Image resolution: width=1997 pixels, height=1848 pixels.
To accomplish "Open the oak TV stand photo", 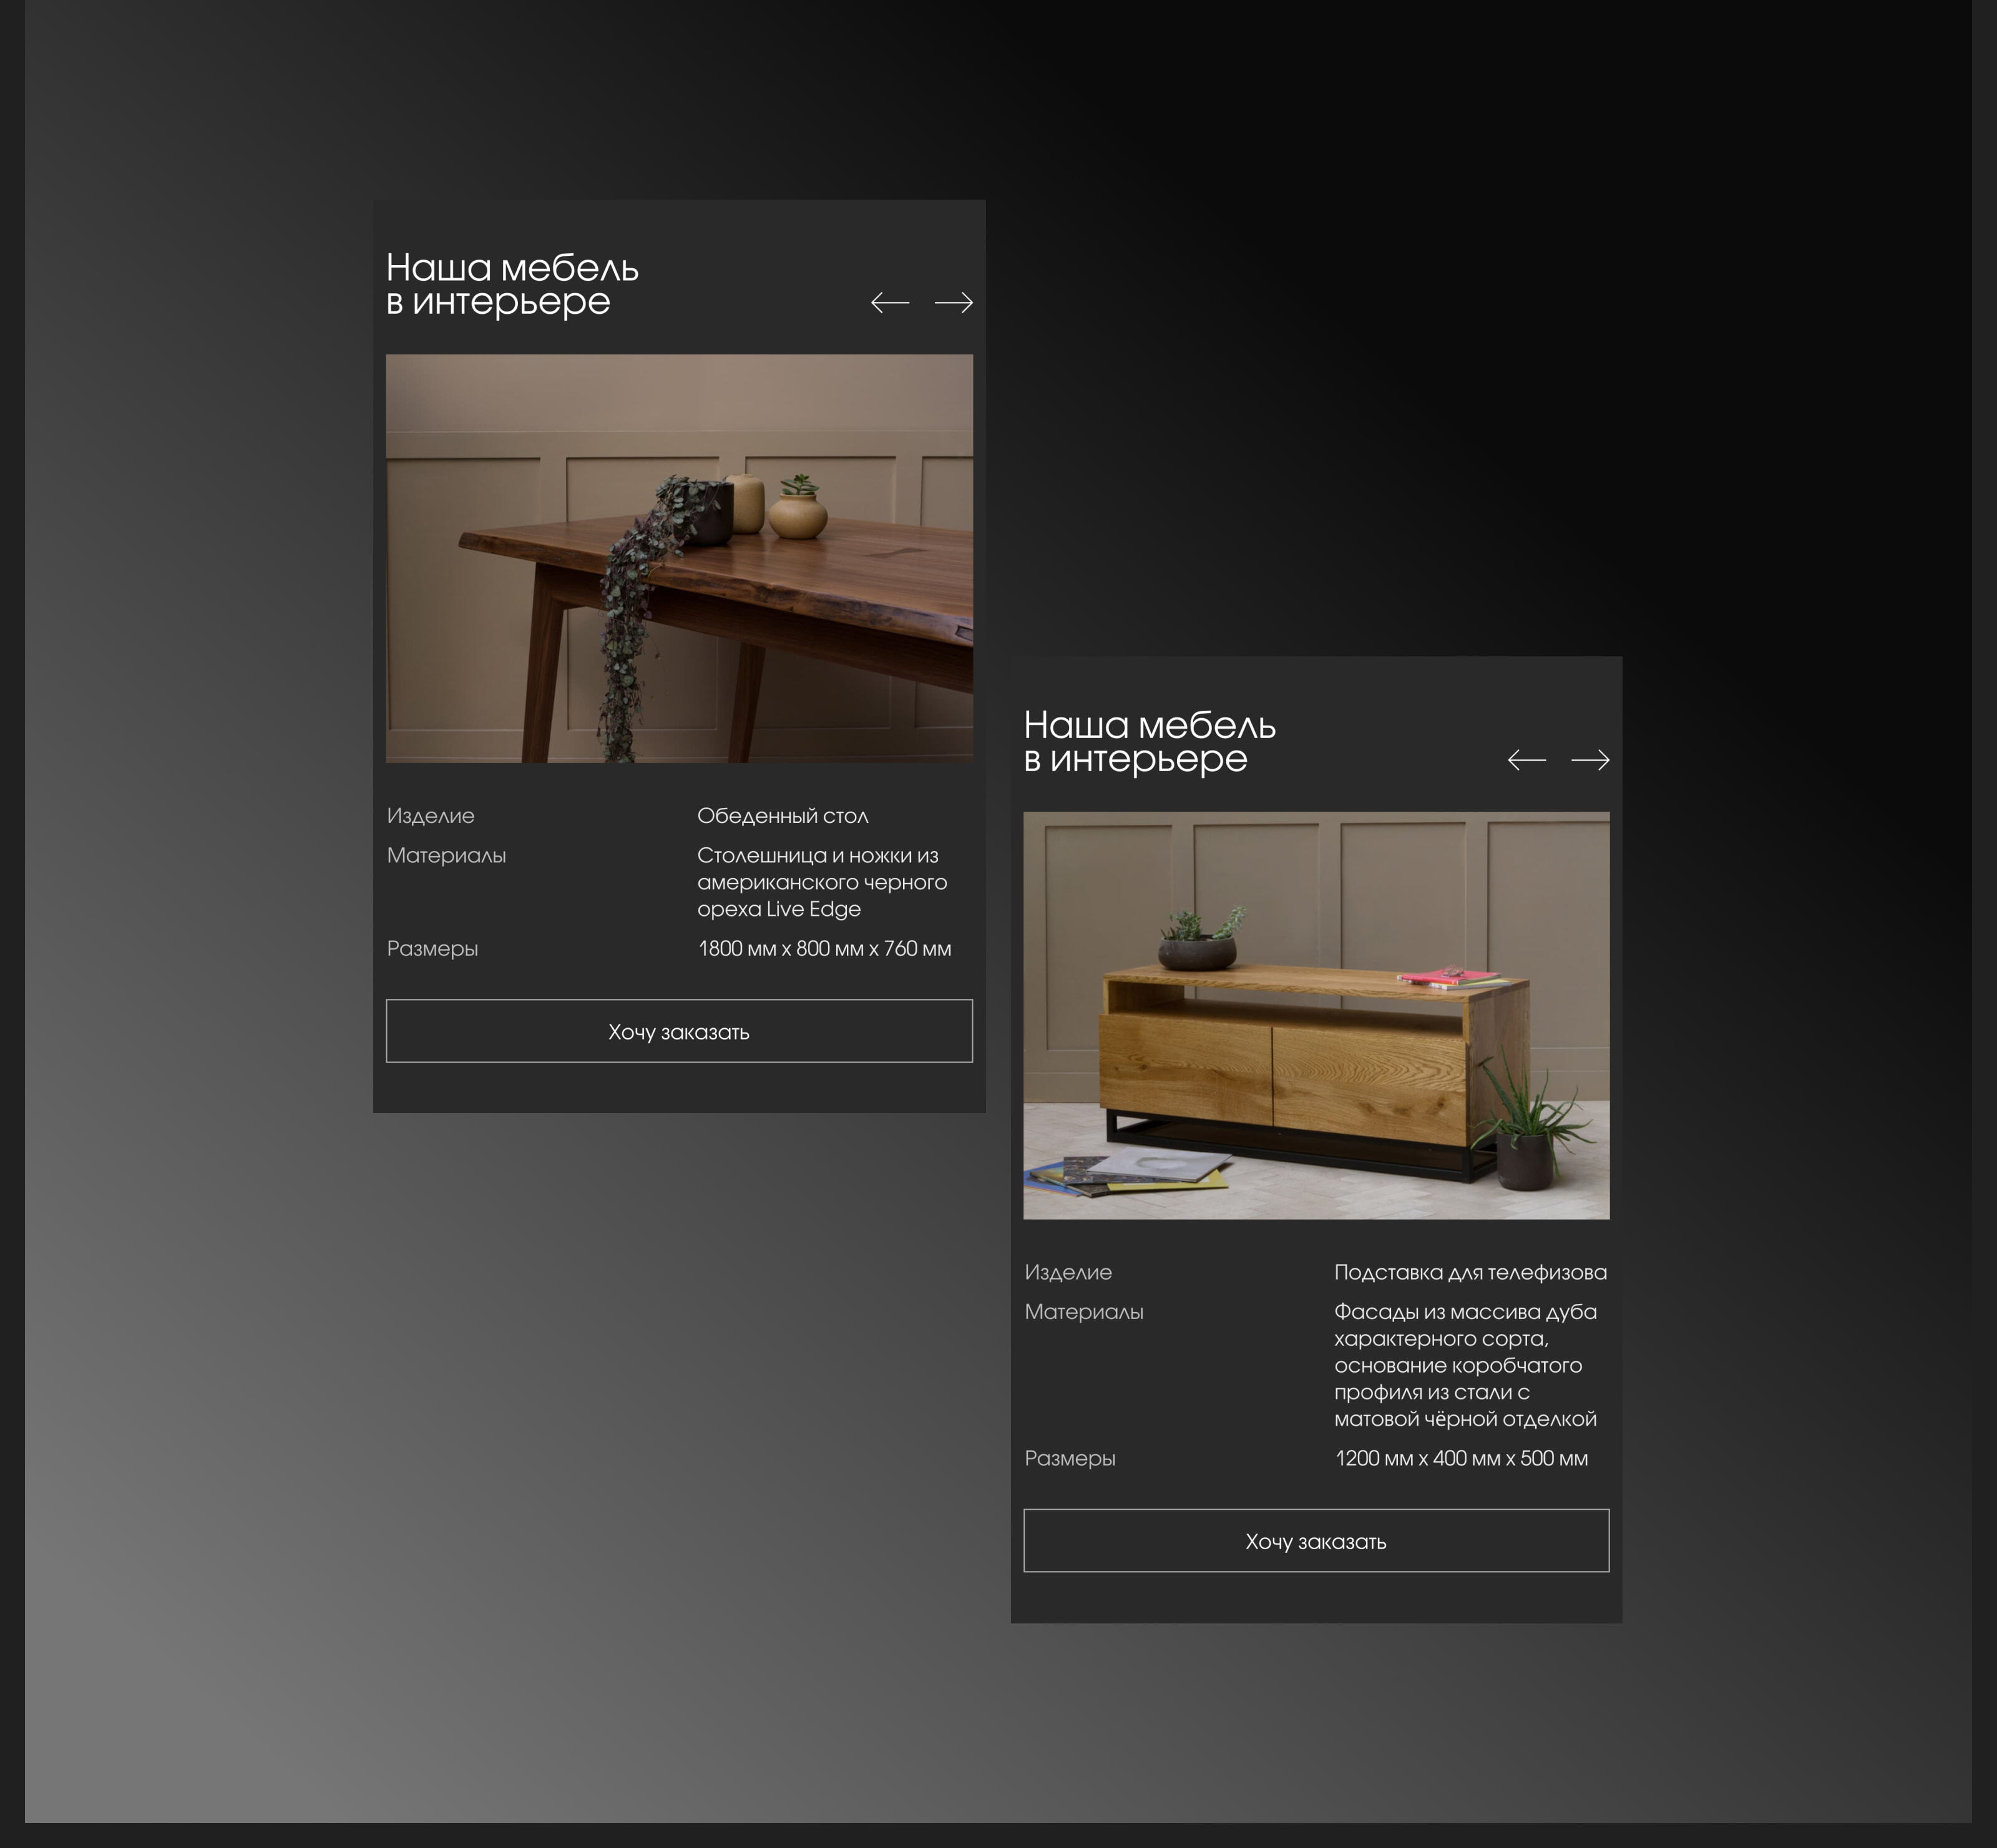I will point(1316,1015).
